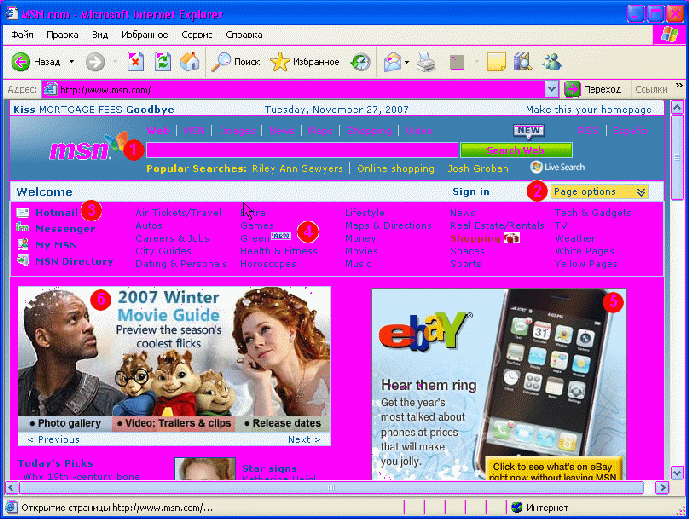Refresh the page with the Refresh icon
Screen dimensions: 689x519
[x=163, y=62]
